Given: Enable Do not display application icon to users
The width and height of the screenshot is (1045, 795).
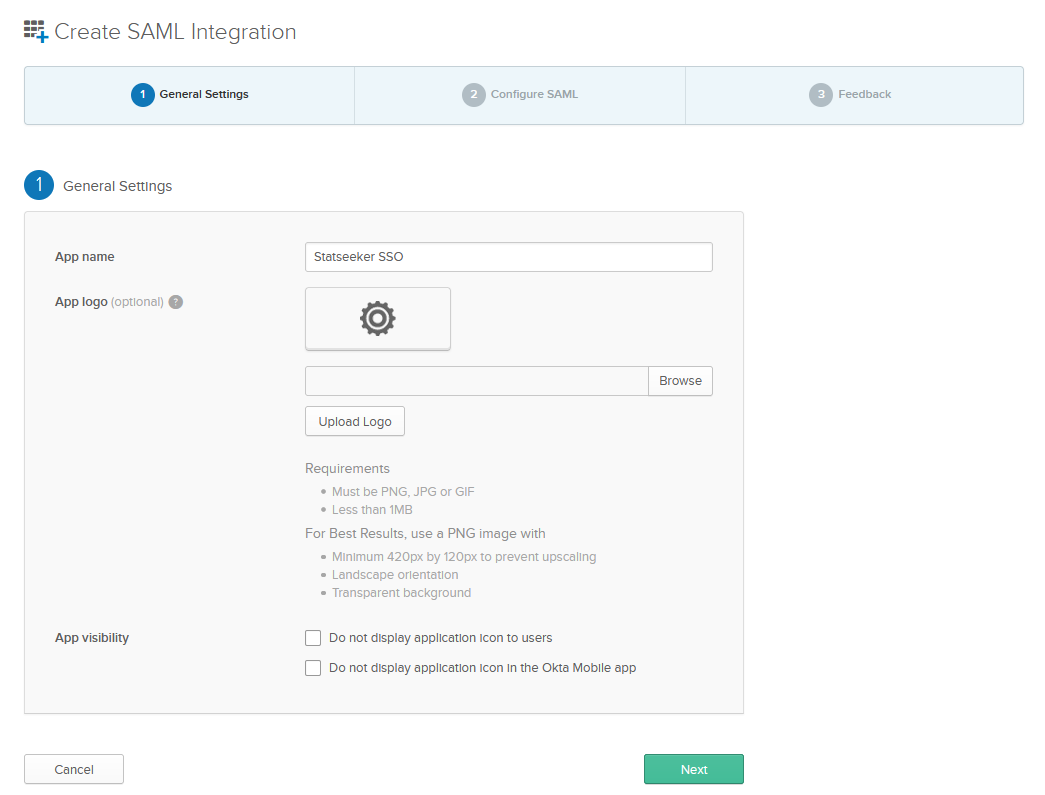Looking at the screenshot, I should [313, 638].
